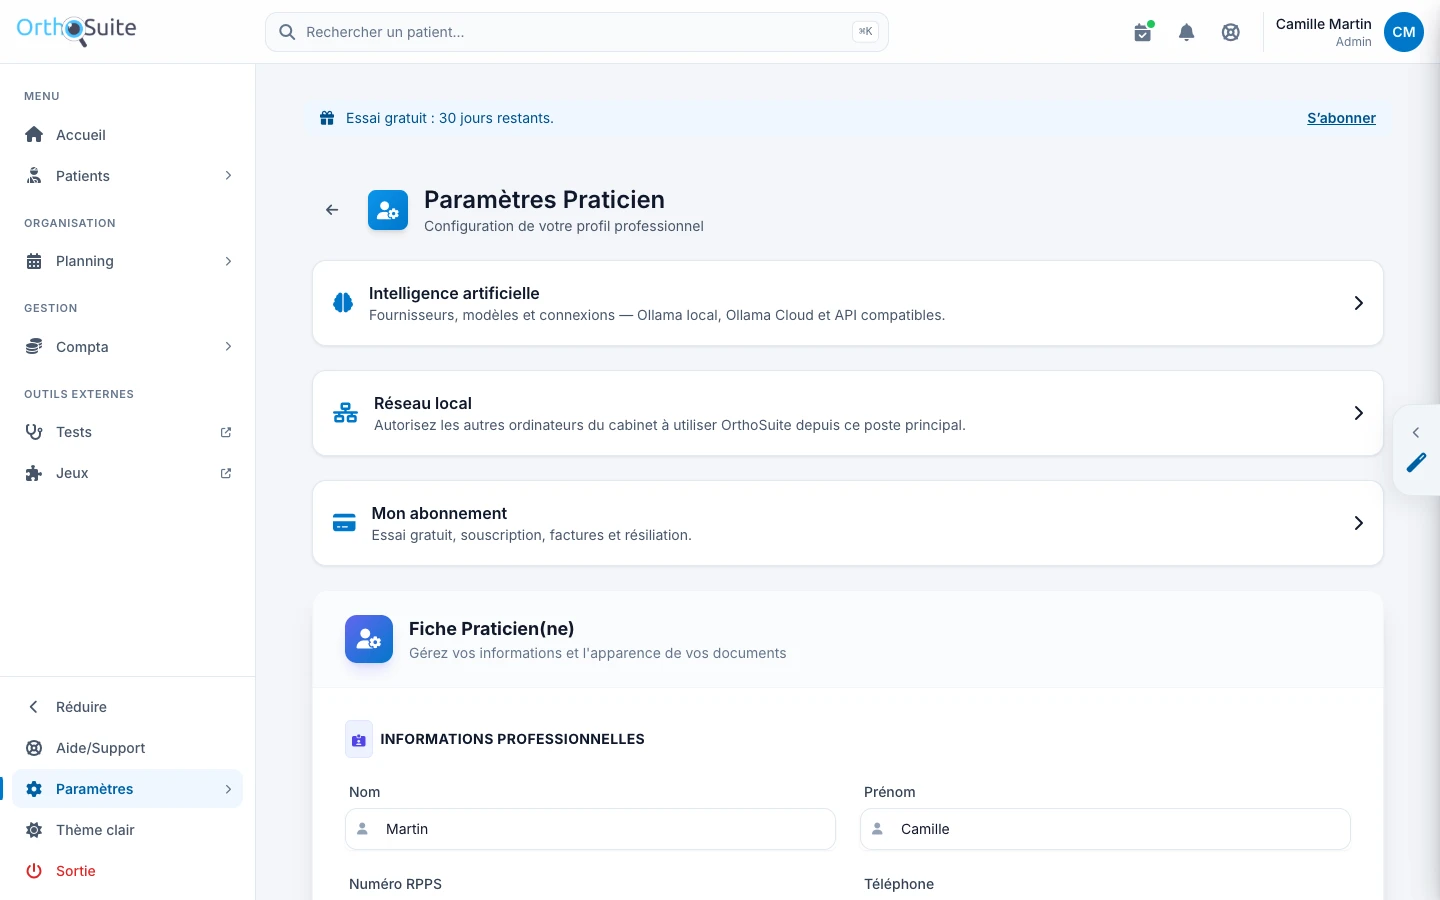
Task: Open Intelligence artificielle via its right chevron
Action: [1358, 303]
